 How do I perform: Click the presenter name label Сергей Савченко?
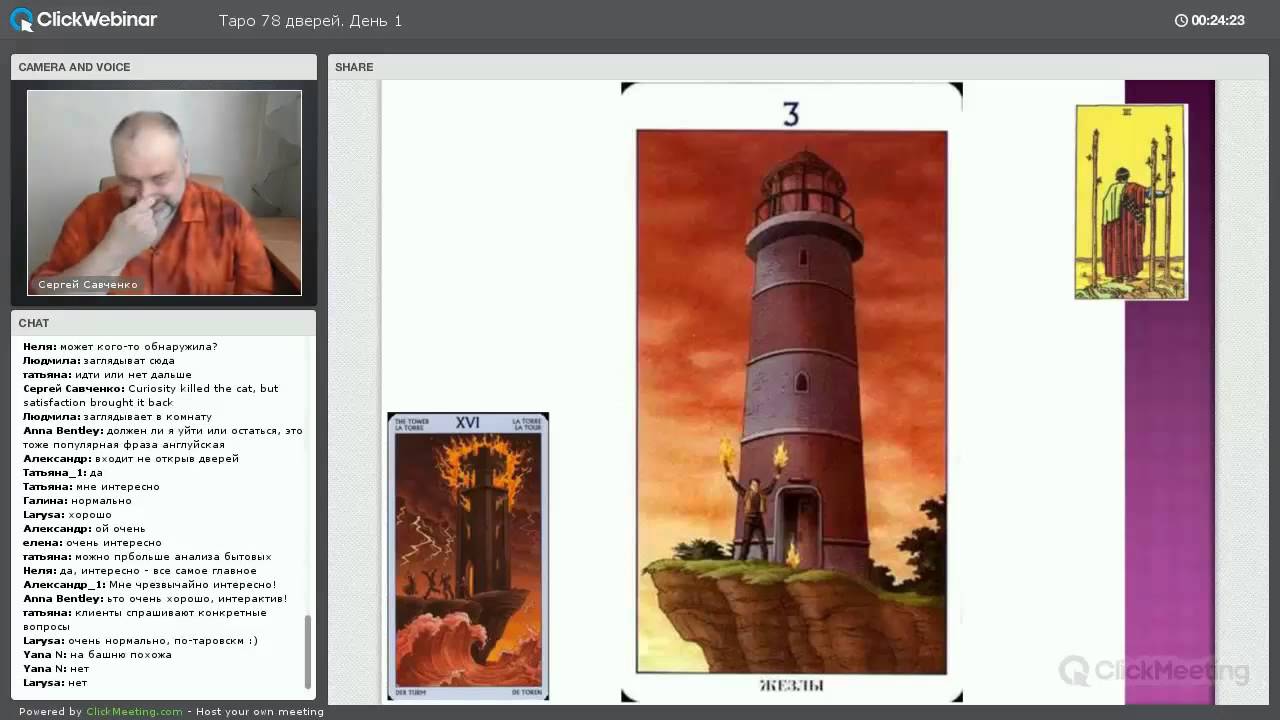(88, 285)
